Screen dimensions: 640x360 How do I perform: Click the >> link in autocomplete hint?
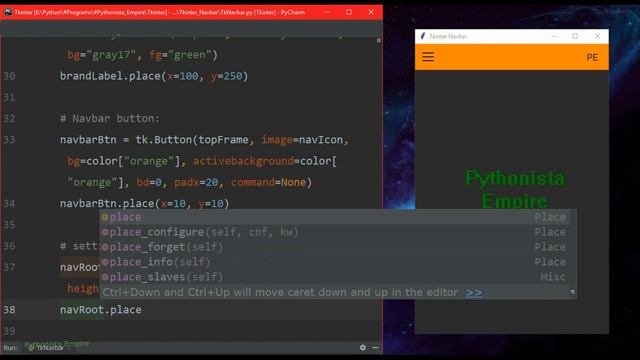coord(473,293)
